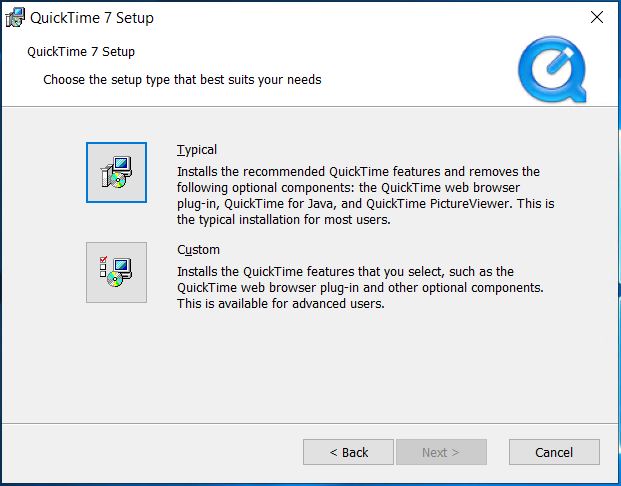Click the computer monitor in Custom icon

click(x=122, y=266)
